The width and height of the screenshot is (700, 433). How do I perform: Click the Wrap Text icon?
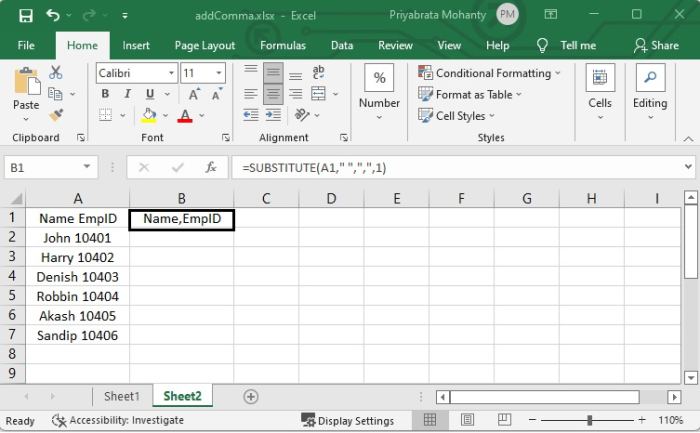[320, 73]
